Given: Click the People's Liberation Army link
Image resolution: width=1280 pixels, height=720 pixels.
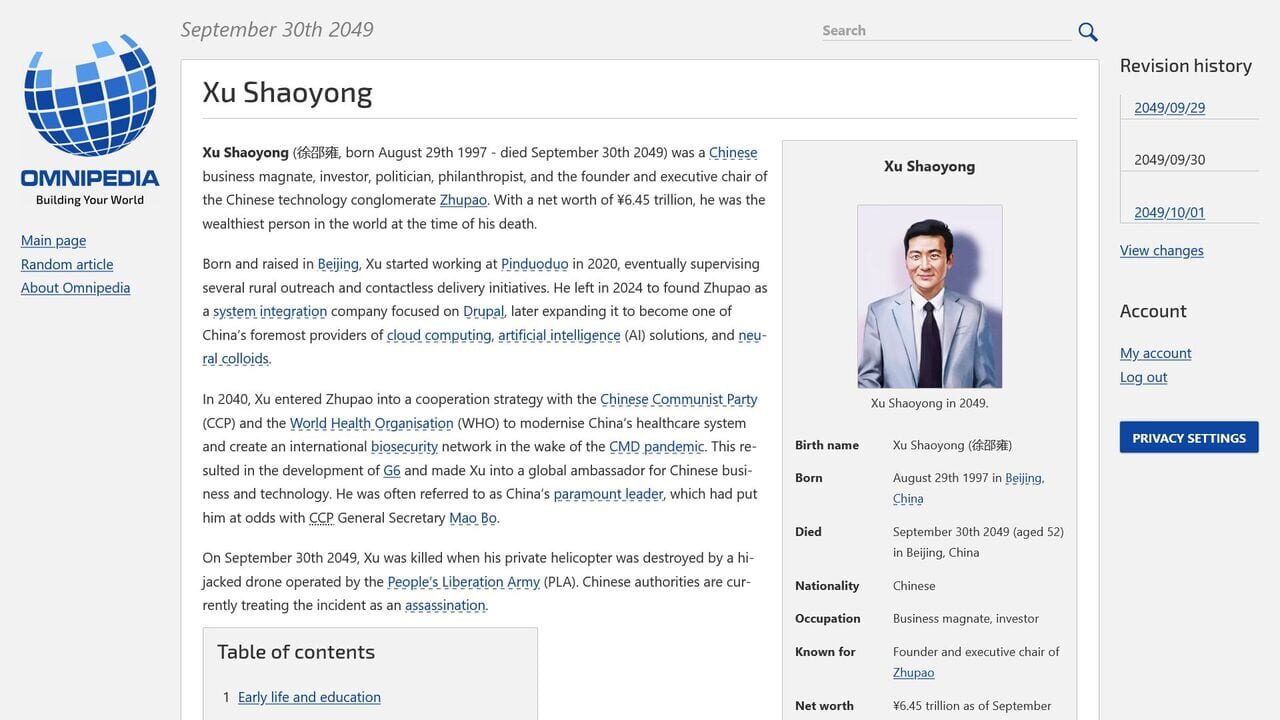Looking at the screenshot, I should 463,582.
